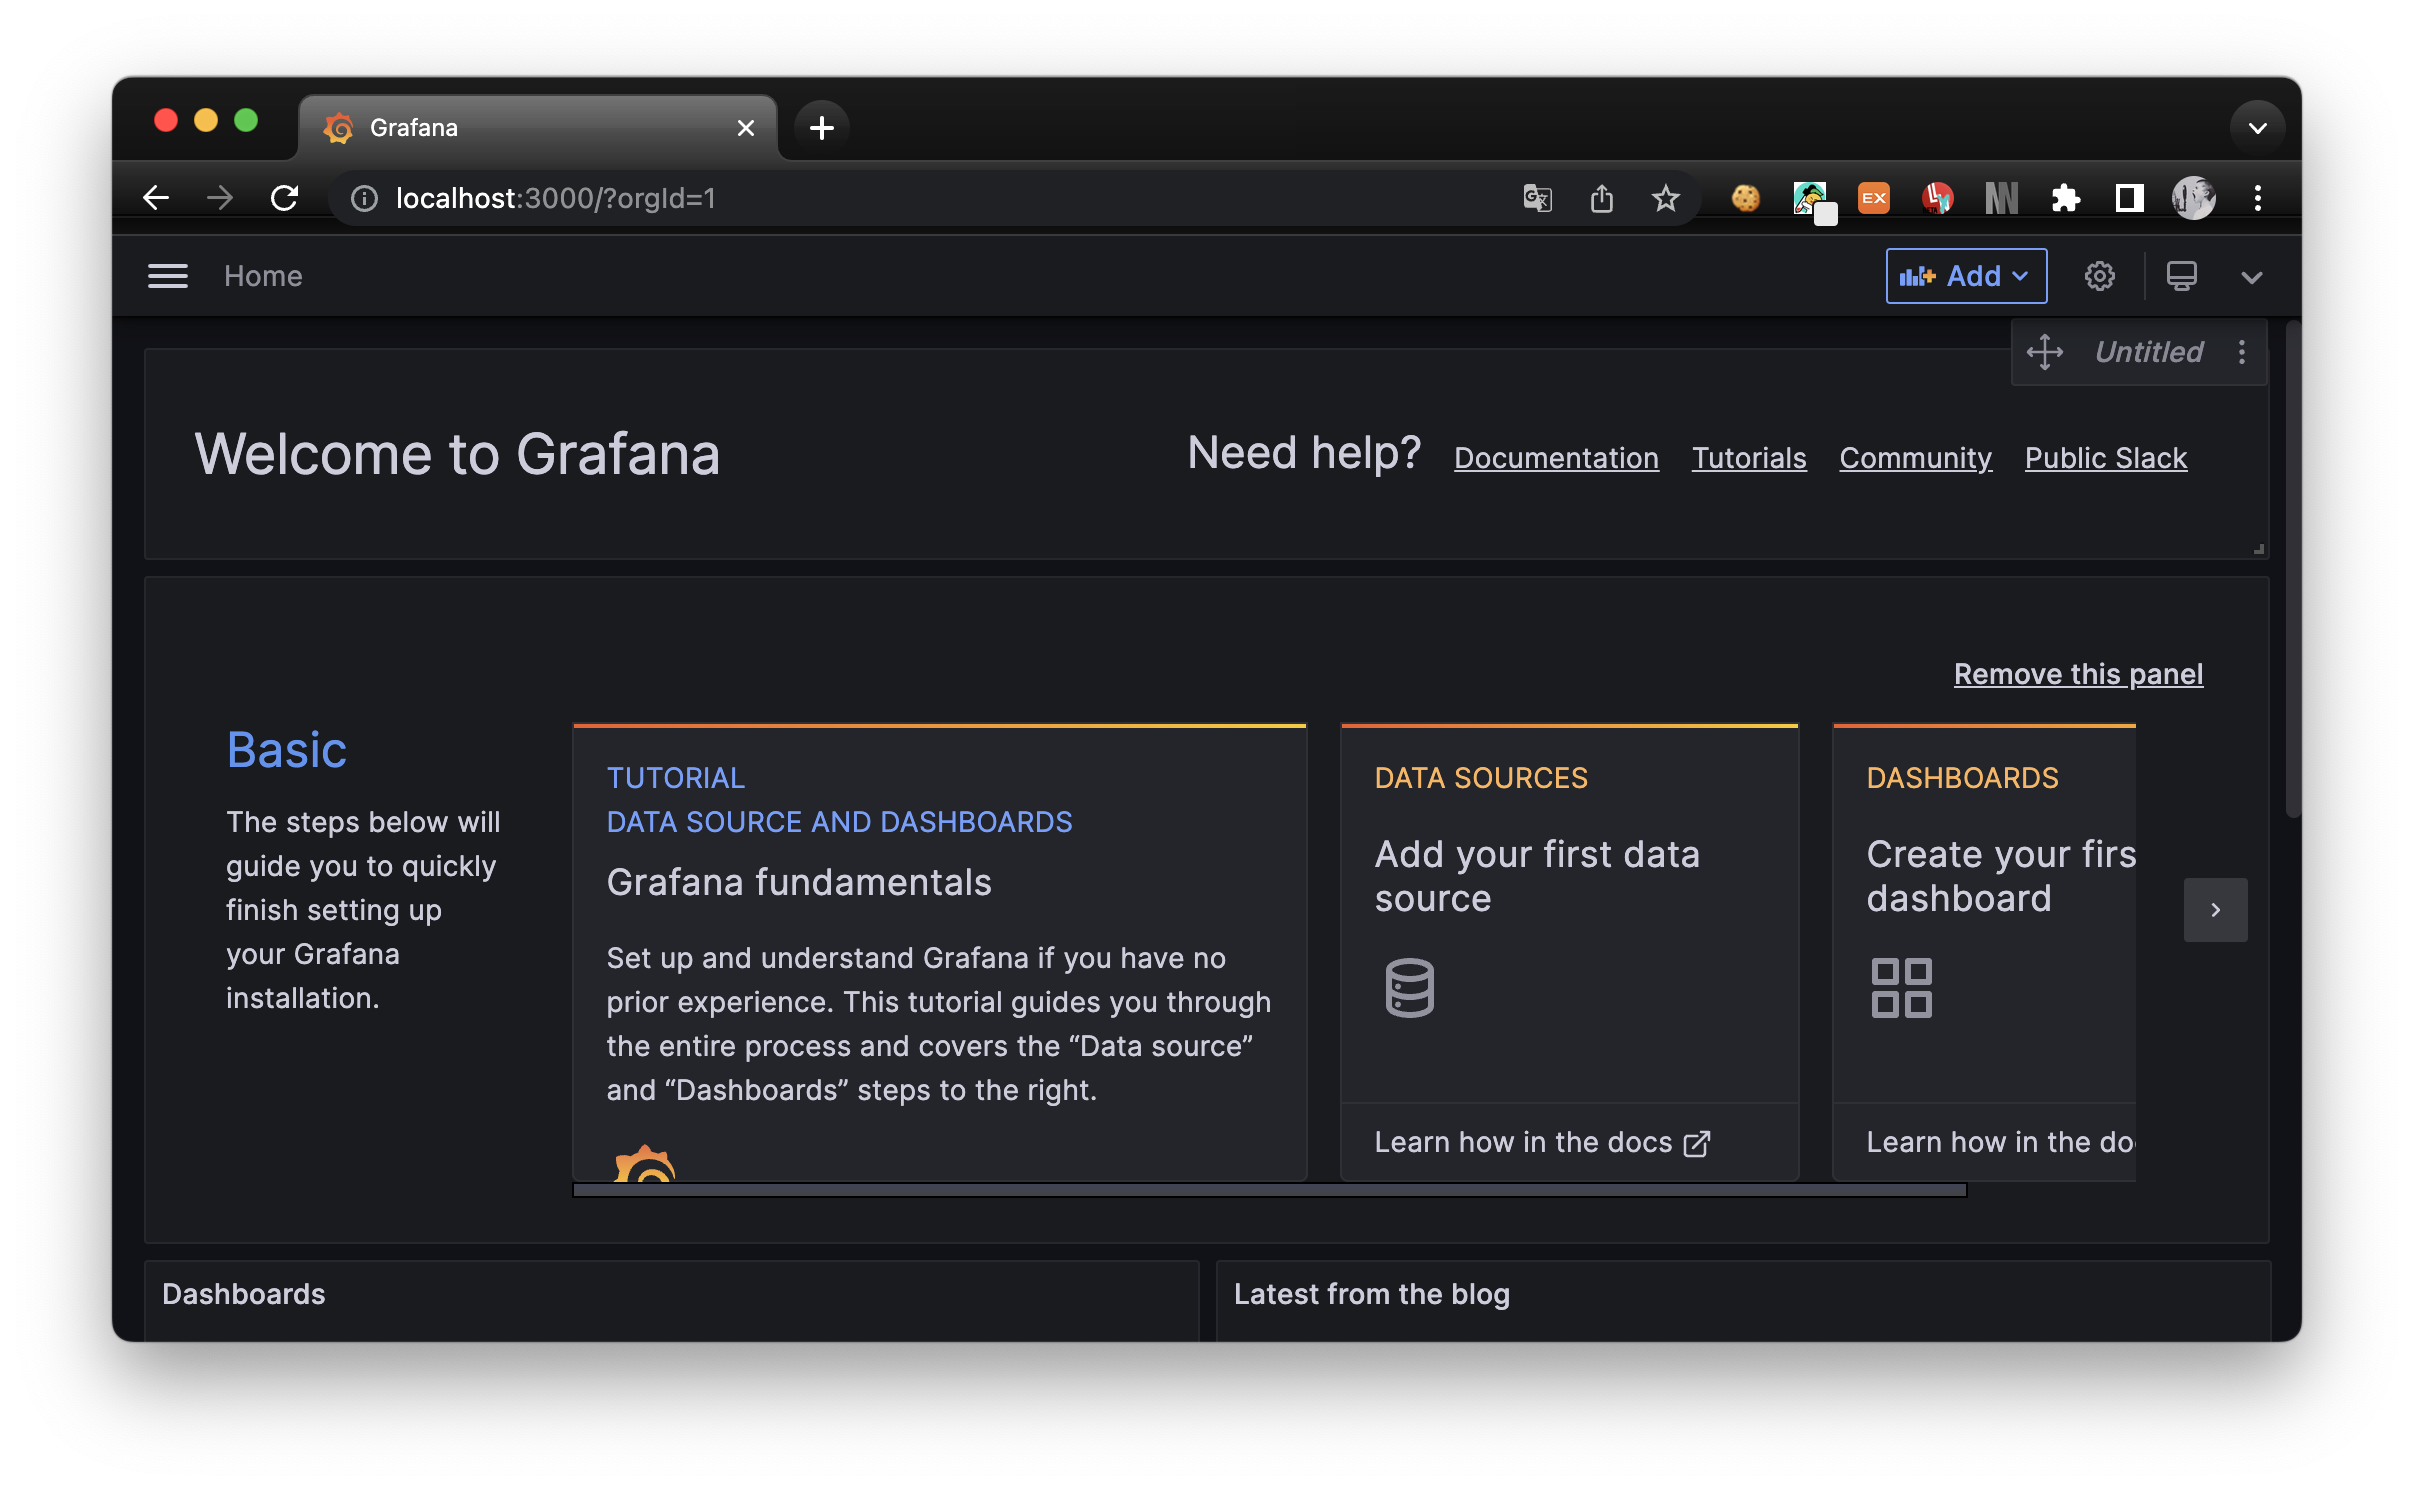Toggle browser side panel icon

coord(2129,198)
